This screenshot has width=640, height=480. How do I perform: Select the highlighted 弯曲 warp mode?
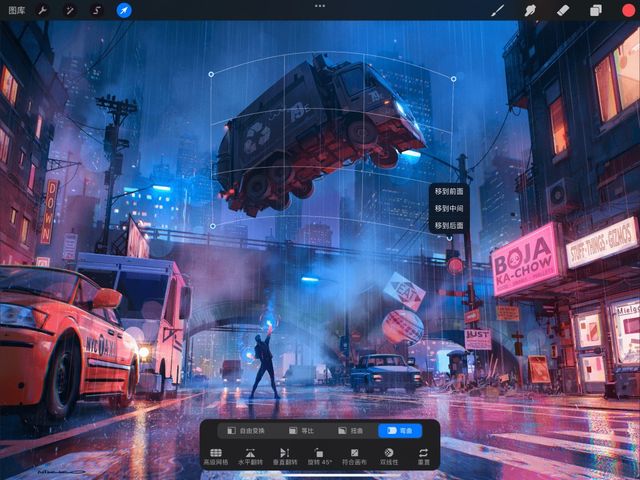pyautogui.click(x=400, y=430)
